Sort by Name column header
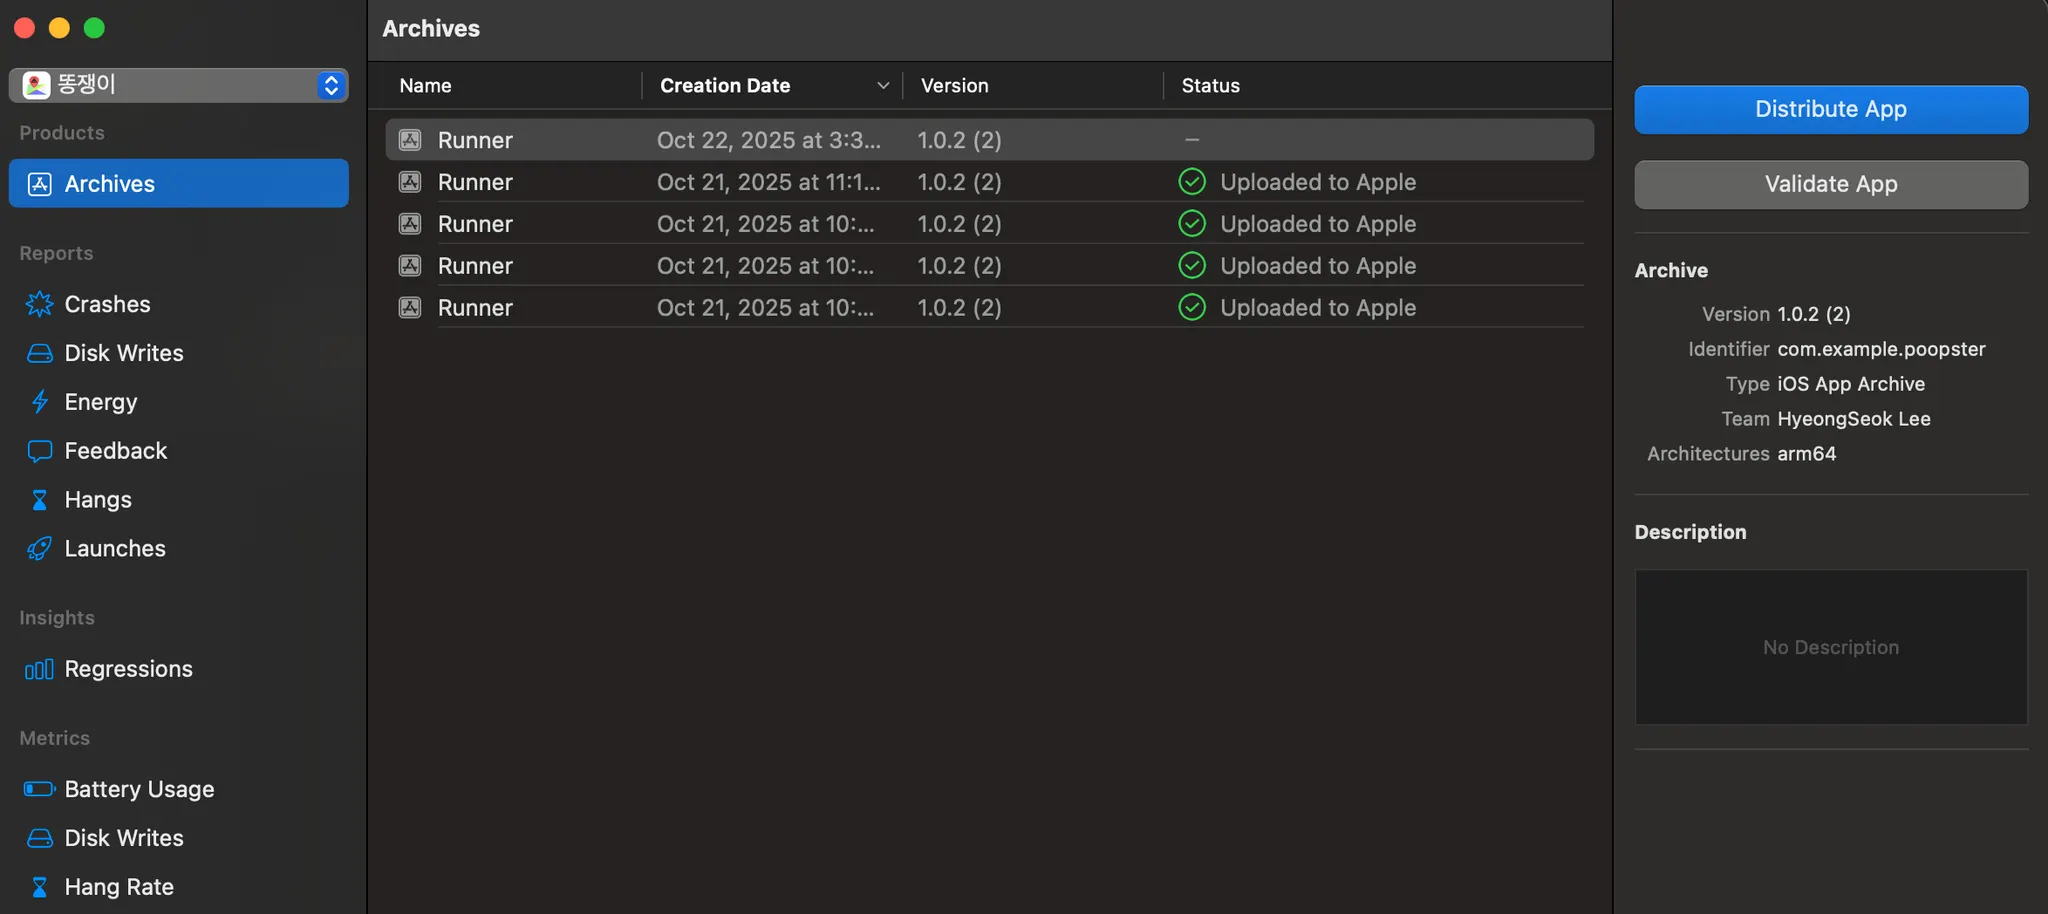Image resolution: width=2048 pixels, height=914 pixels. pos(425,86)
